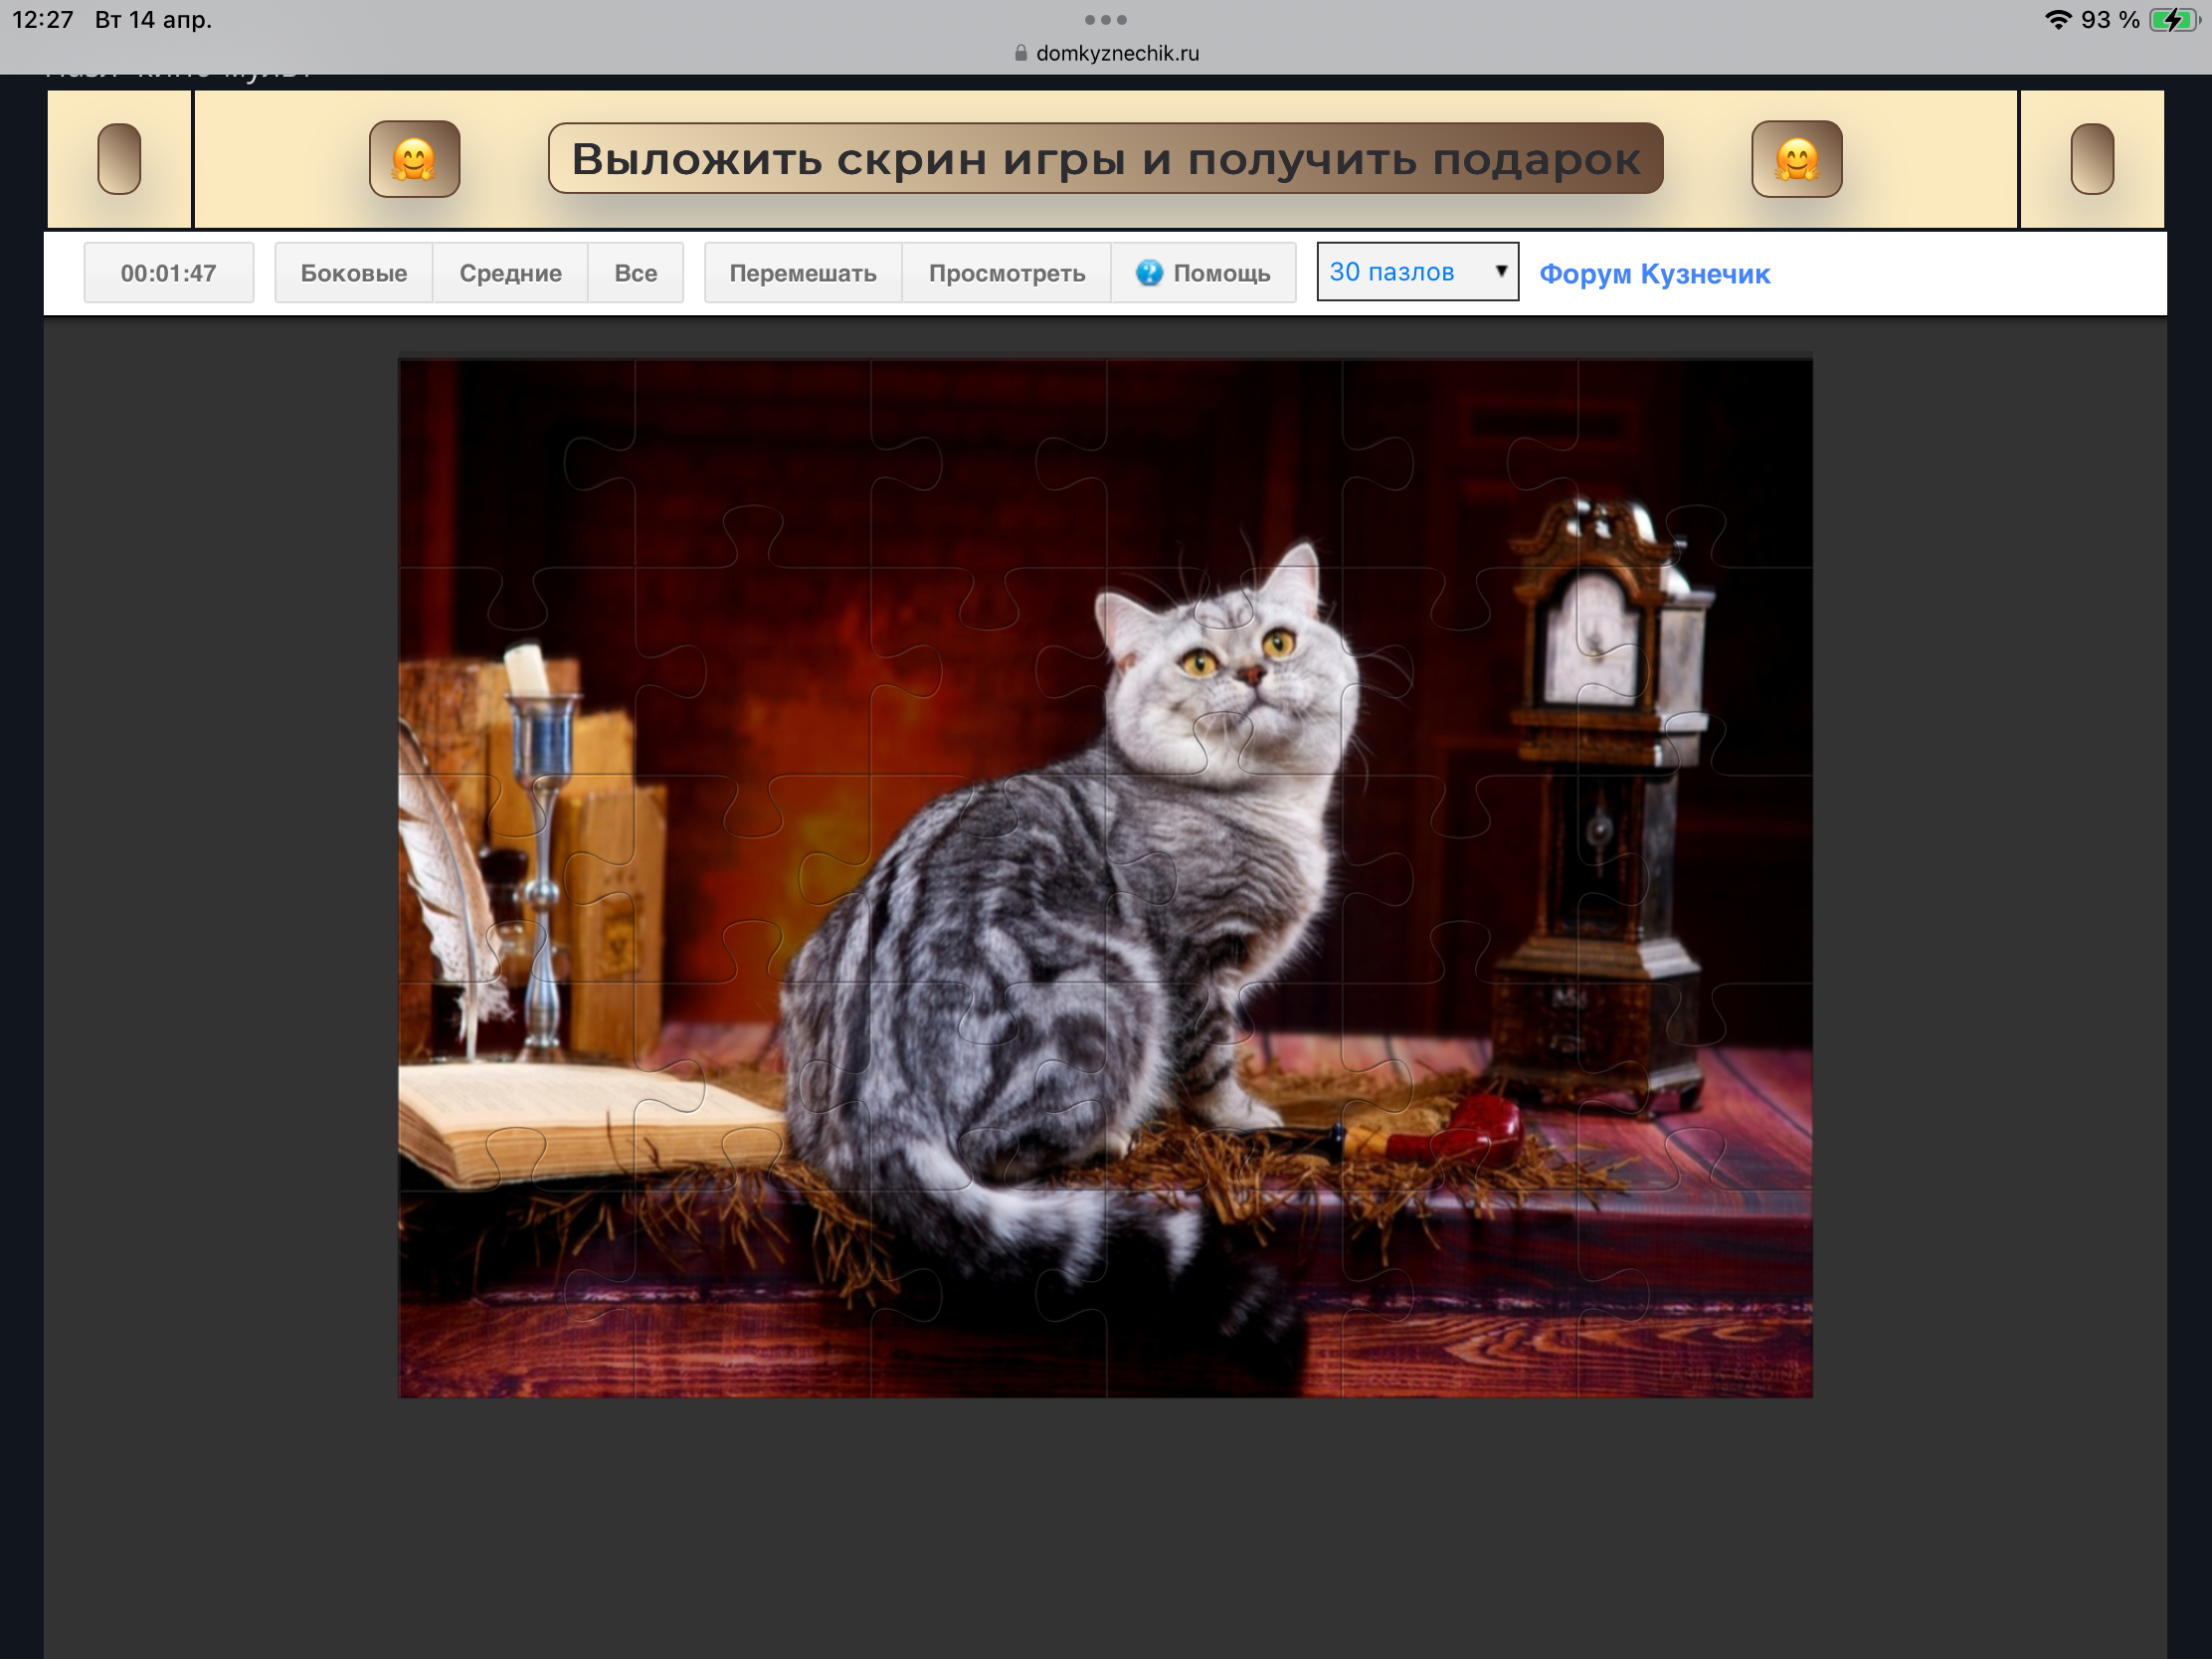
Task: Click the right hugging-face emoji button
Action: pyautogui.click(x=1796, y=159)
